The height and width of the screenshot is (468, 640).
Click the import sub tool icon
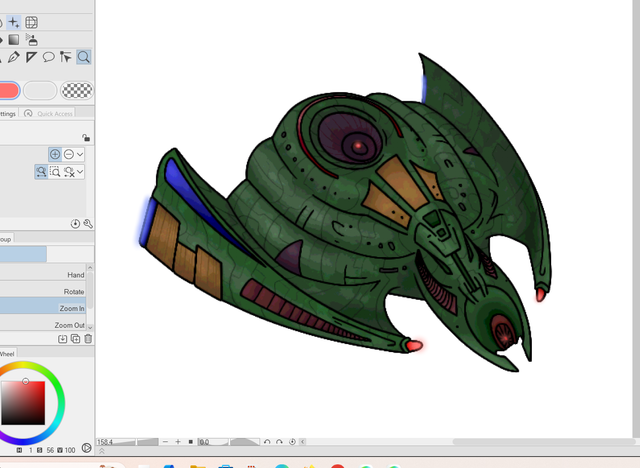62,339
